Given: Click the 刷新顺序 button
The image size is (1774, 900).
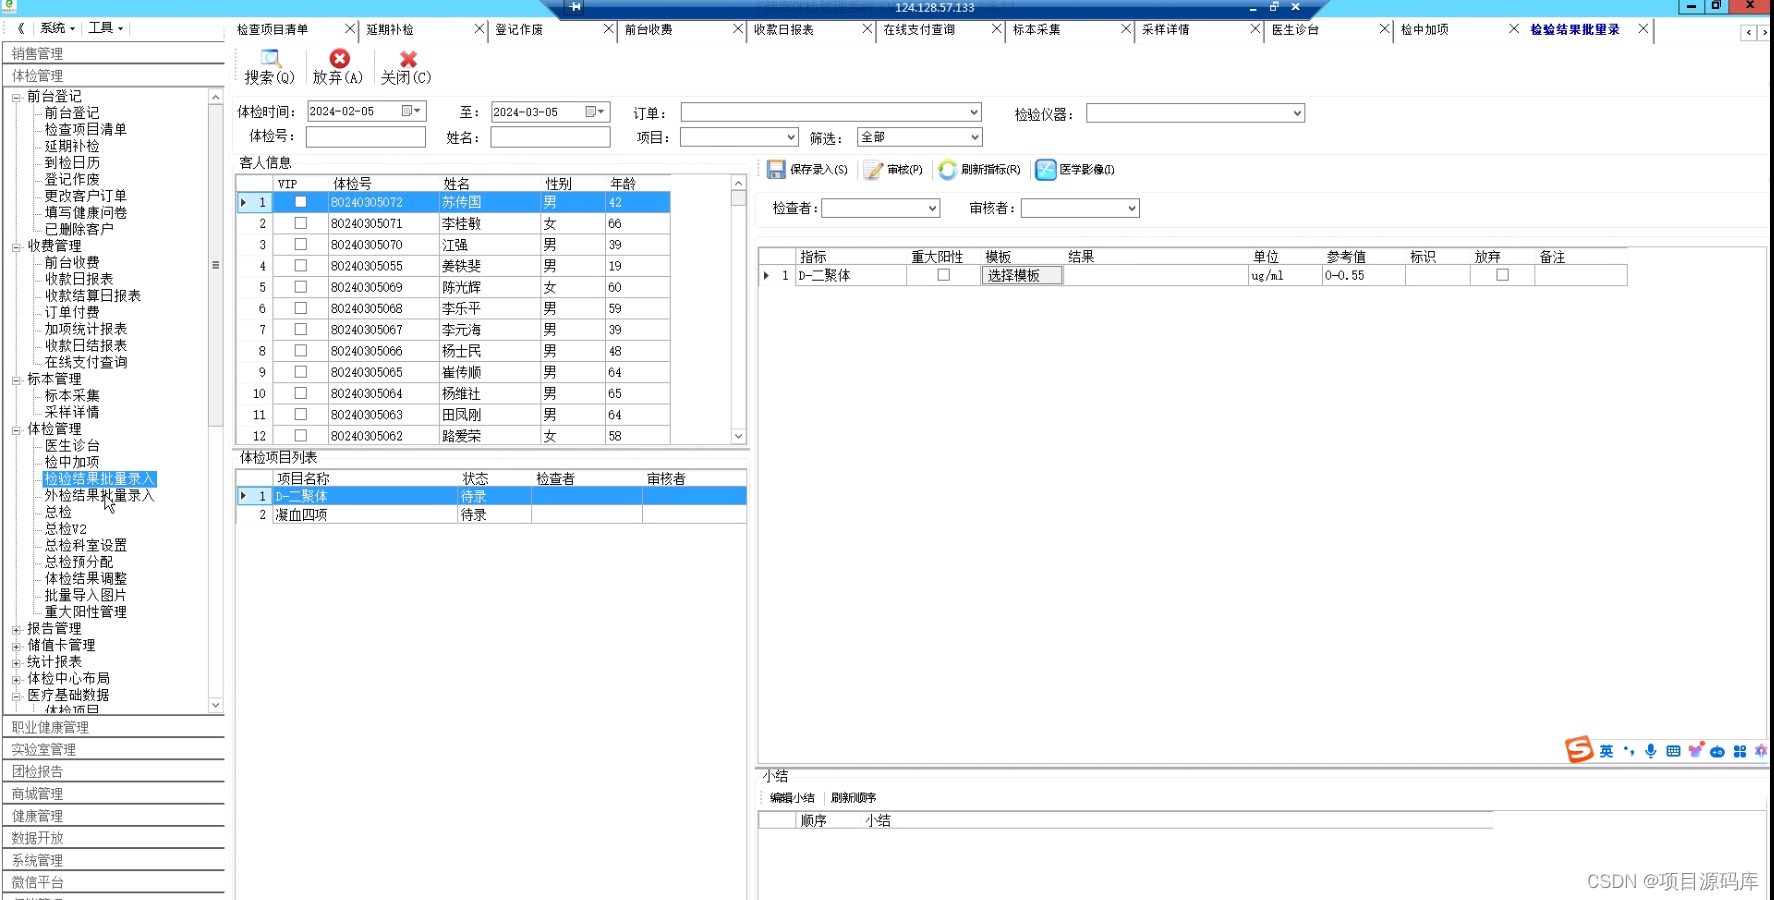Looking at the screenshot, I should (853, 797).
